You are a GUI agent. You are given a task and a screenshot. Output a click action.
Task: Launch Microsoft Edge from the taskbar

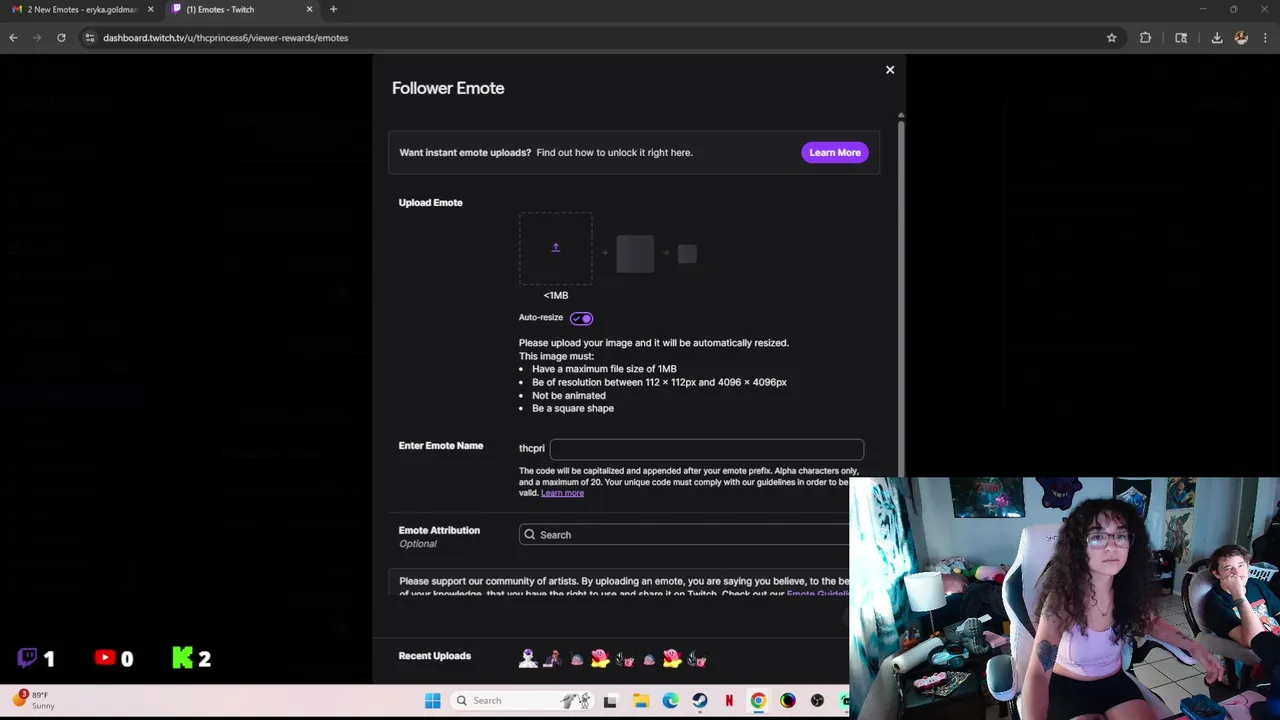pyautogui.click(x=670, y=700)
